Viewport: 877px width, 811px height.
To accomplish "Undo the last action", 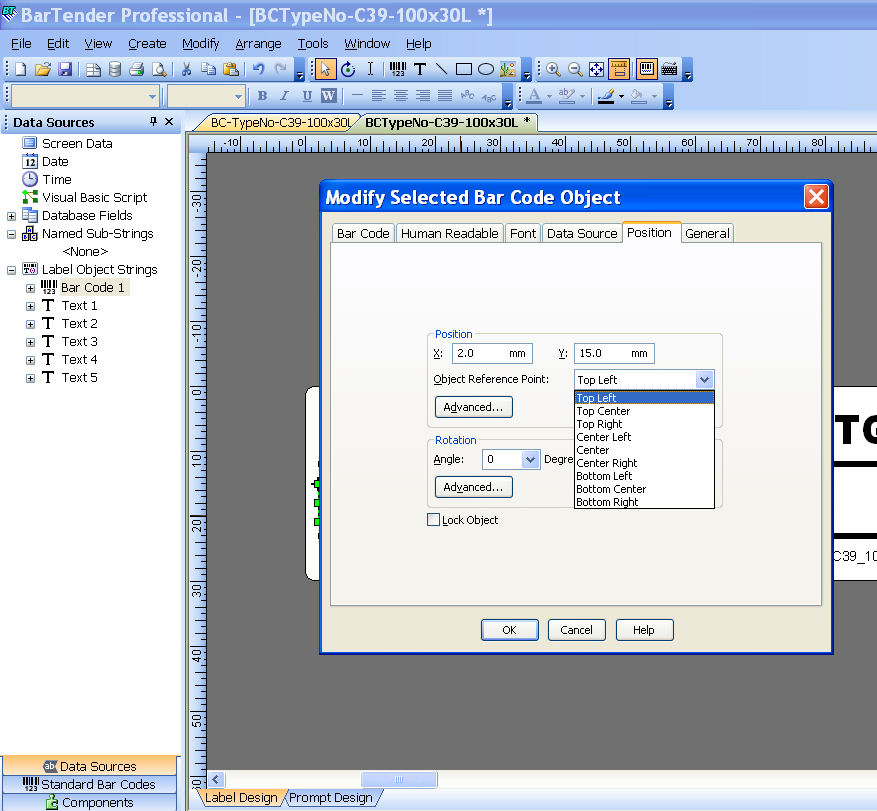I will (258, 69).
